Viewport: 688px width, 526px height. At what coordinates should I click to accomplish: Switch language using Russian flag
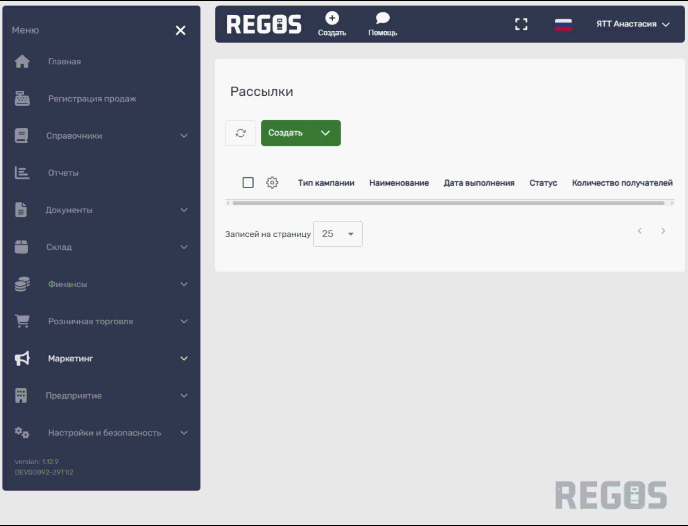click(564, 24)
